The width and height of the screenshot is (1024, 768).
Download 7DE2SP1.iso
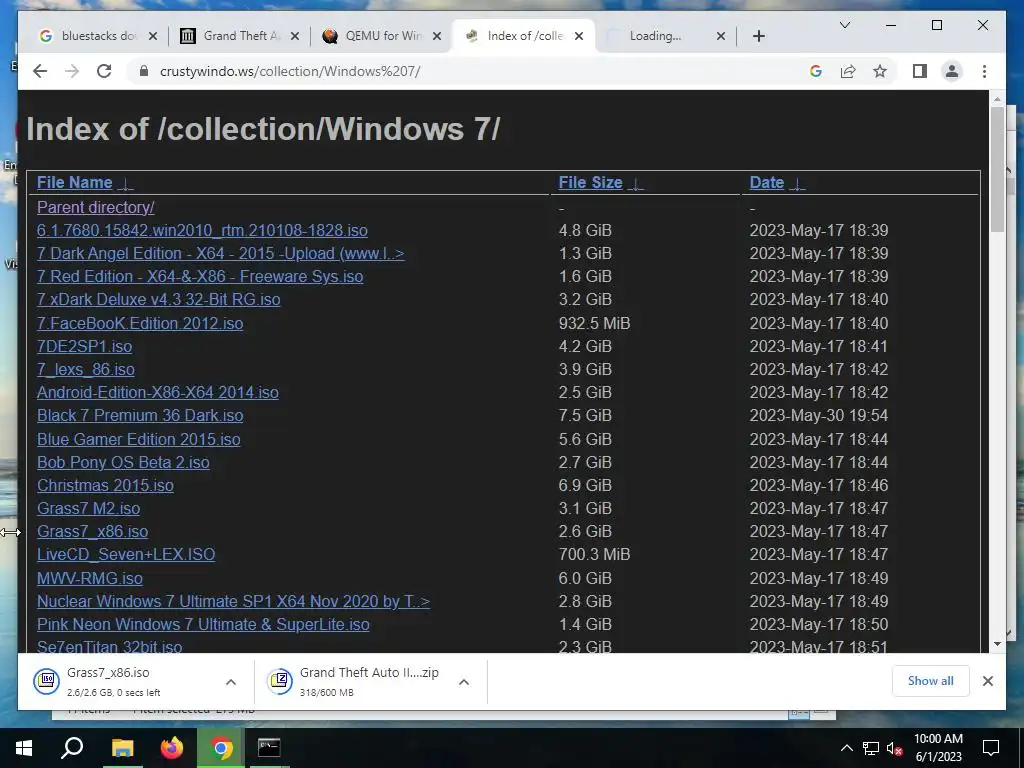point(84,346)
